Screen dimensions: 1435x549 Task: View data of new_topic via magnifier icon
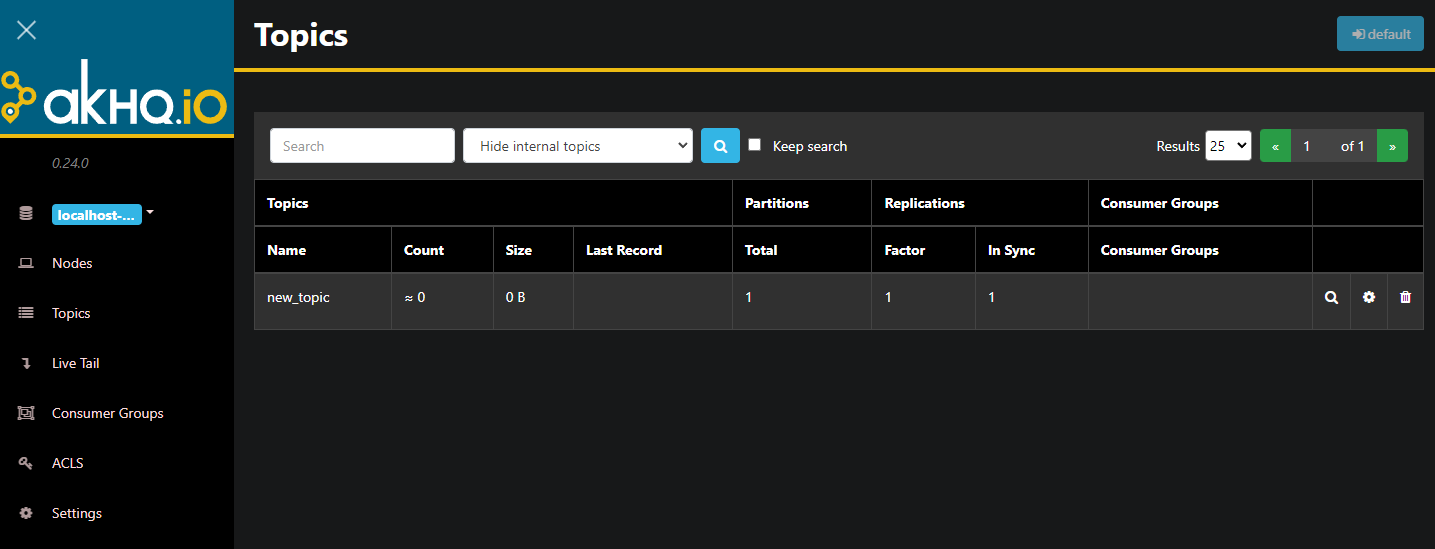1331,298
